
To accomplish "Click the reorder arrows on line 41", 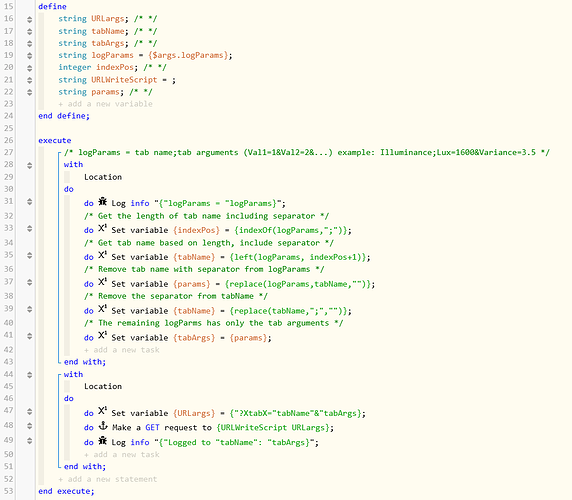I will tap(30, 336).
